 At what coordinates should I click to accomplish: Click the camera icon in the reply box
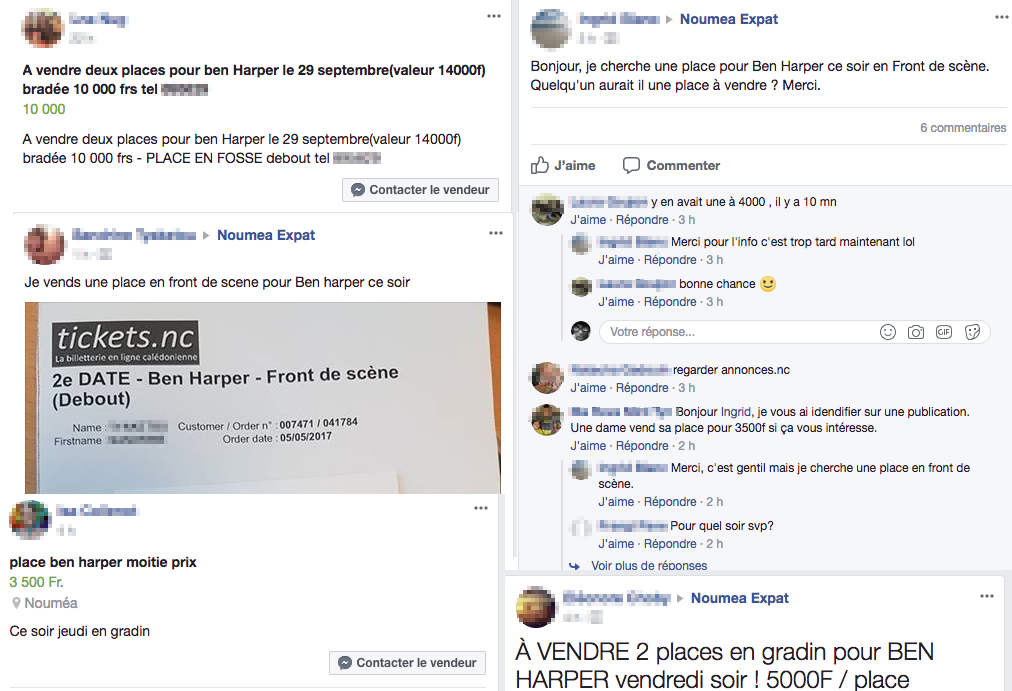point(916,332)
